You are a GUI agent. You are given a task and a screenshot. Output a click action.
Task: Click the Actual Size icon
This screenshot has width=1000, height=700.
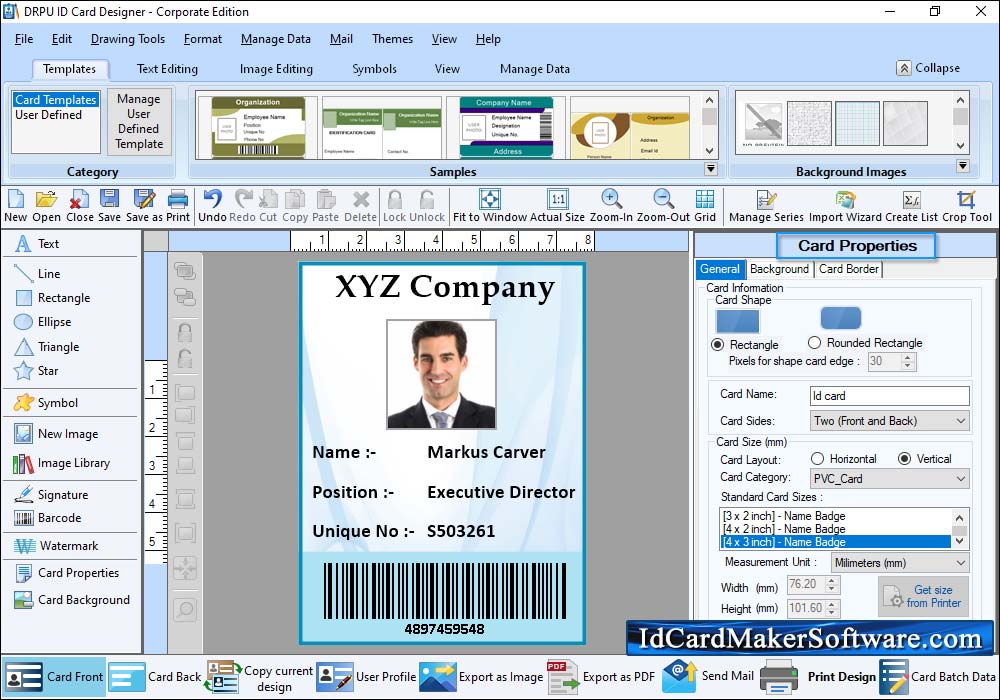(x=557, y=199)
